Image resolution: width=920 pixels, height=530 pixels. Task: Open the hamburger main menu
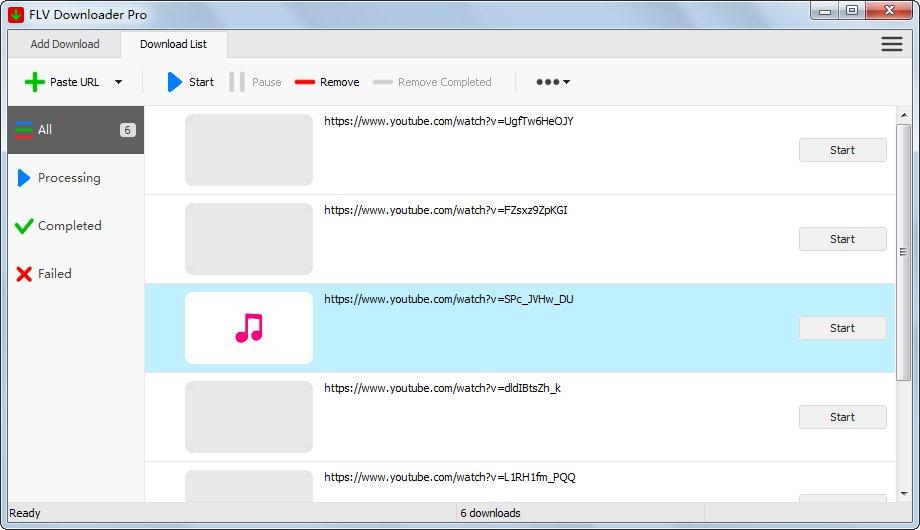[x=891, y=44]
